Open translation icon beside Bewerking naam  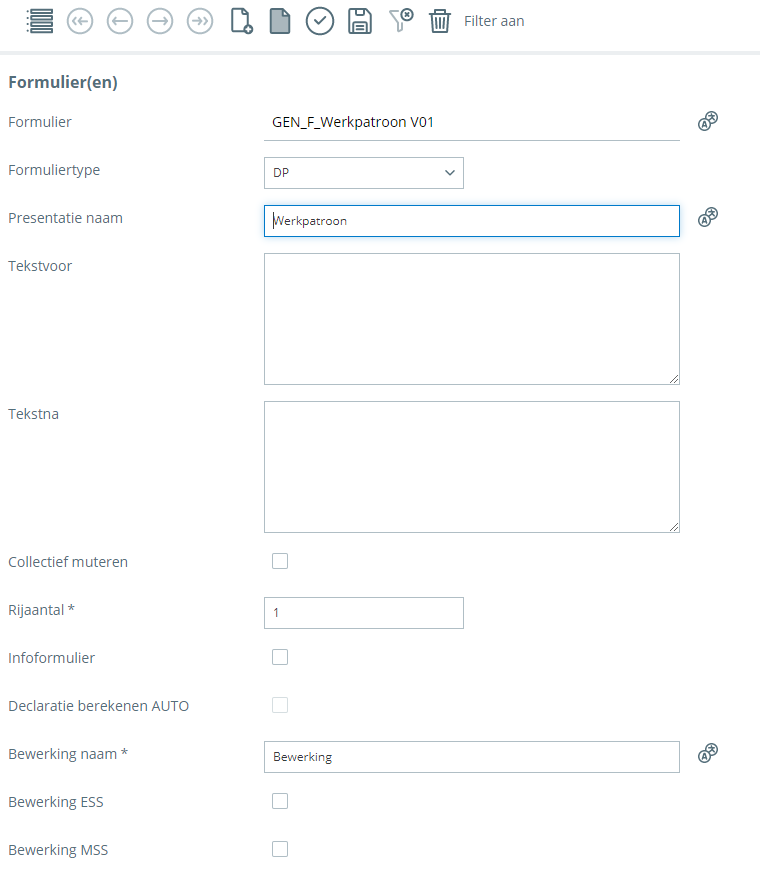coord(708,753)
